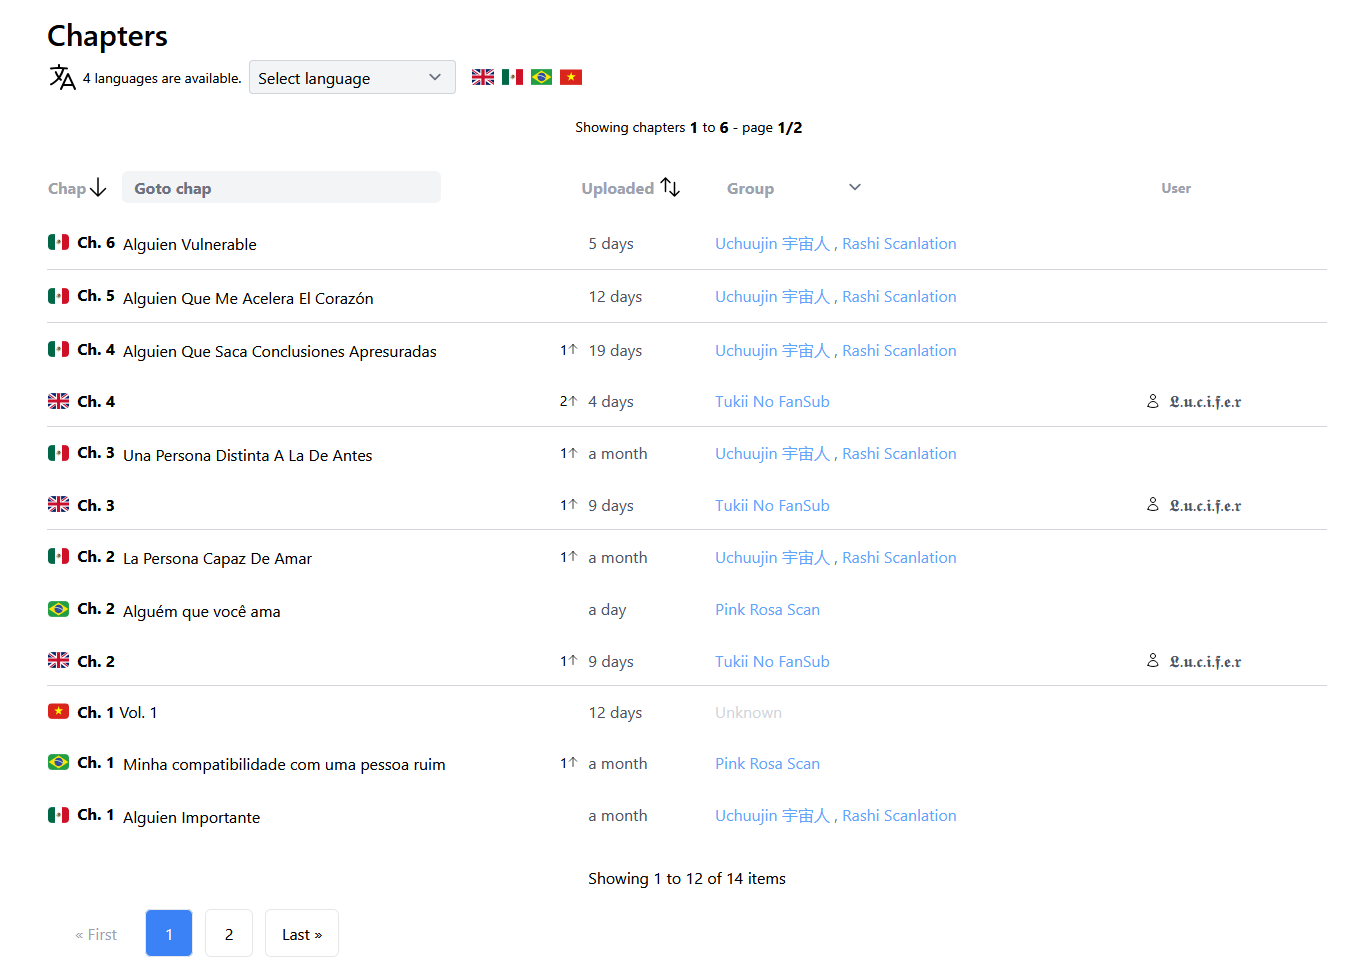1350x971 pixels.
Task: Click the User column header
Action: 1176,188
